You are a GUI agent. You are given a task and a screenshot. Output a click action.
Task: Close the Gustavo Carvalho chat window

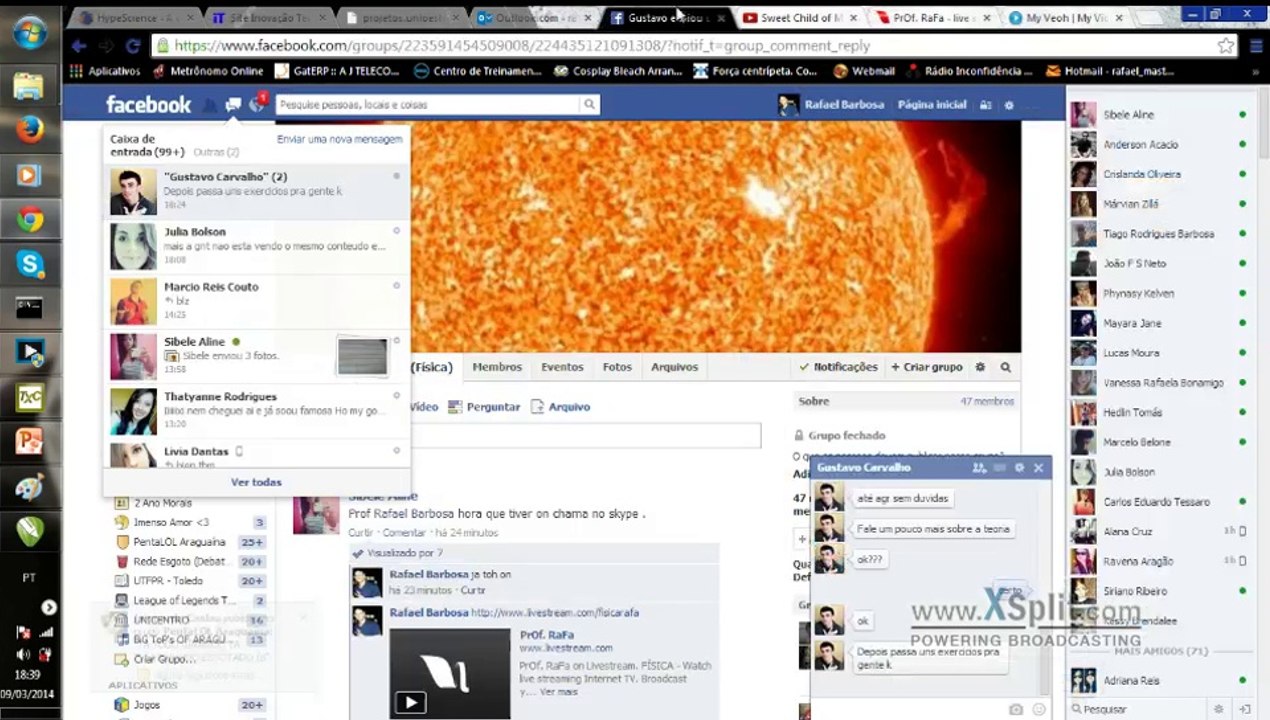pos(1038,468)
